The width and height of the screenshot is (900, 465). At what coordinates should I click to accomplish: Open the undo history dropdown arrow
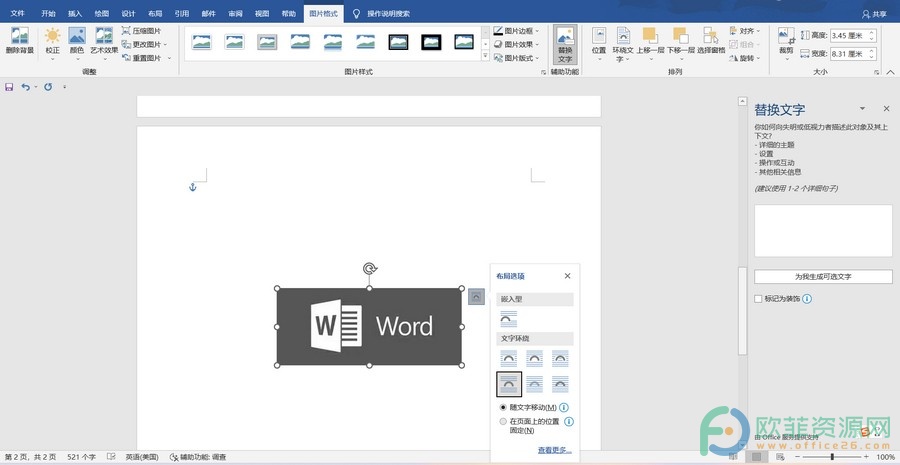(36, 87)
